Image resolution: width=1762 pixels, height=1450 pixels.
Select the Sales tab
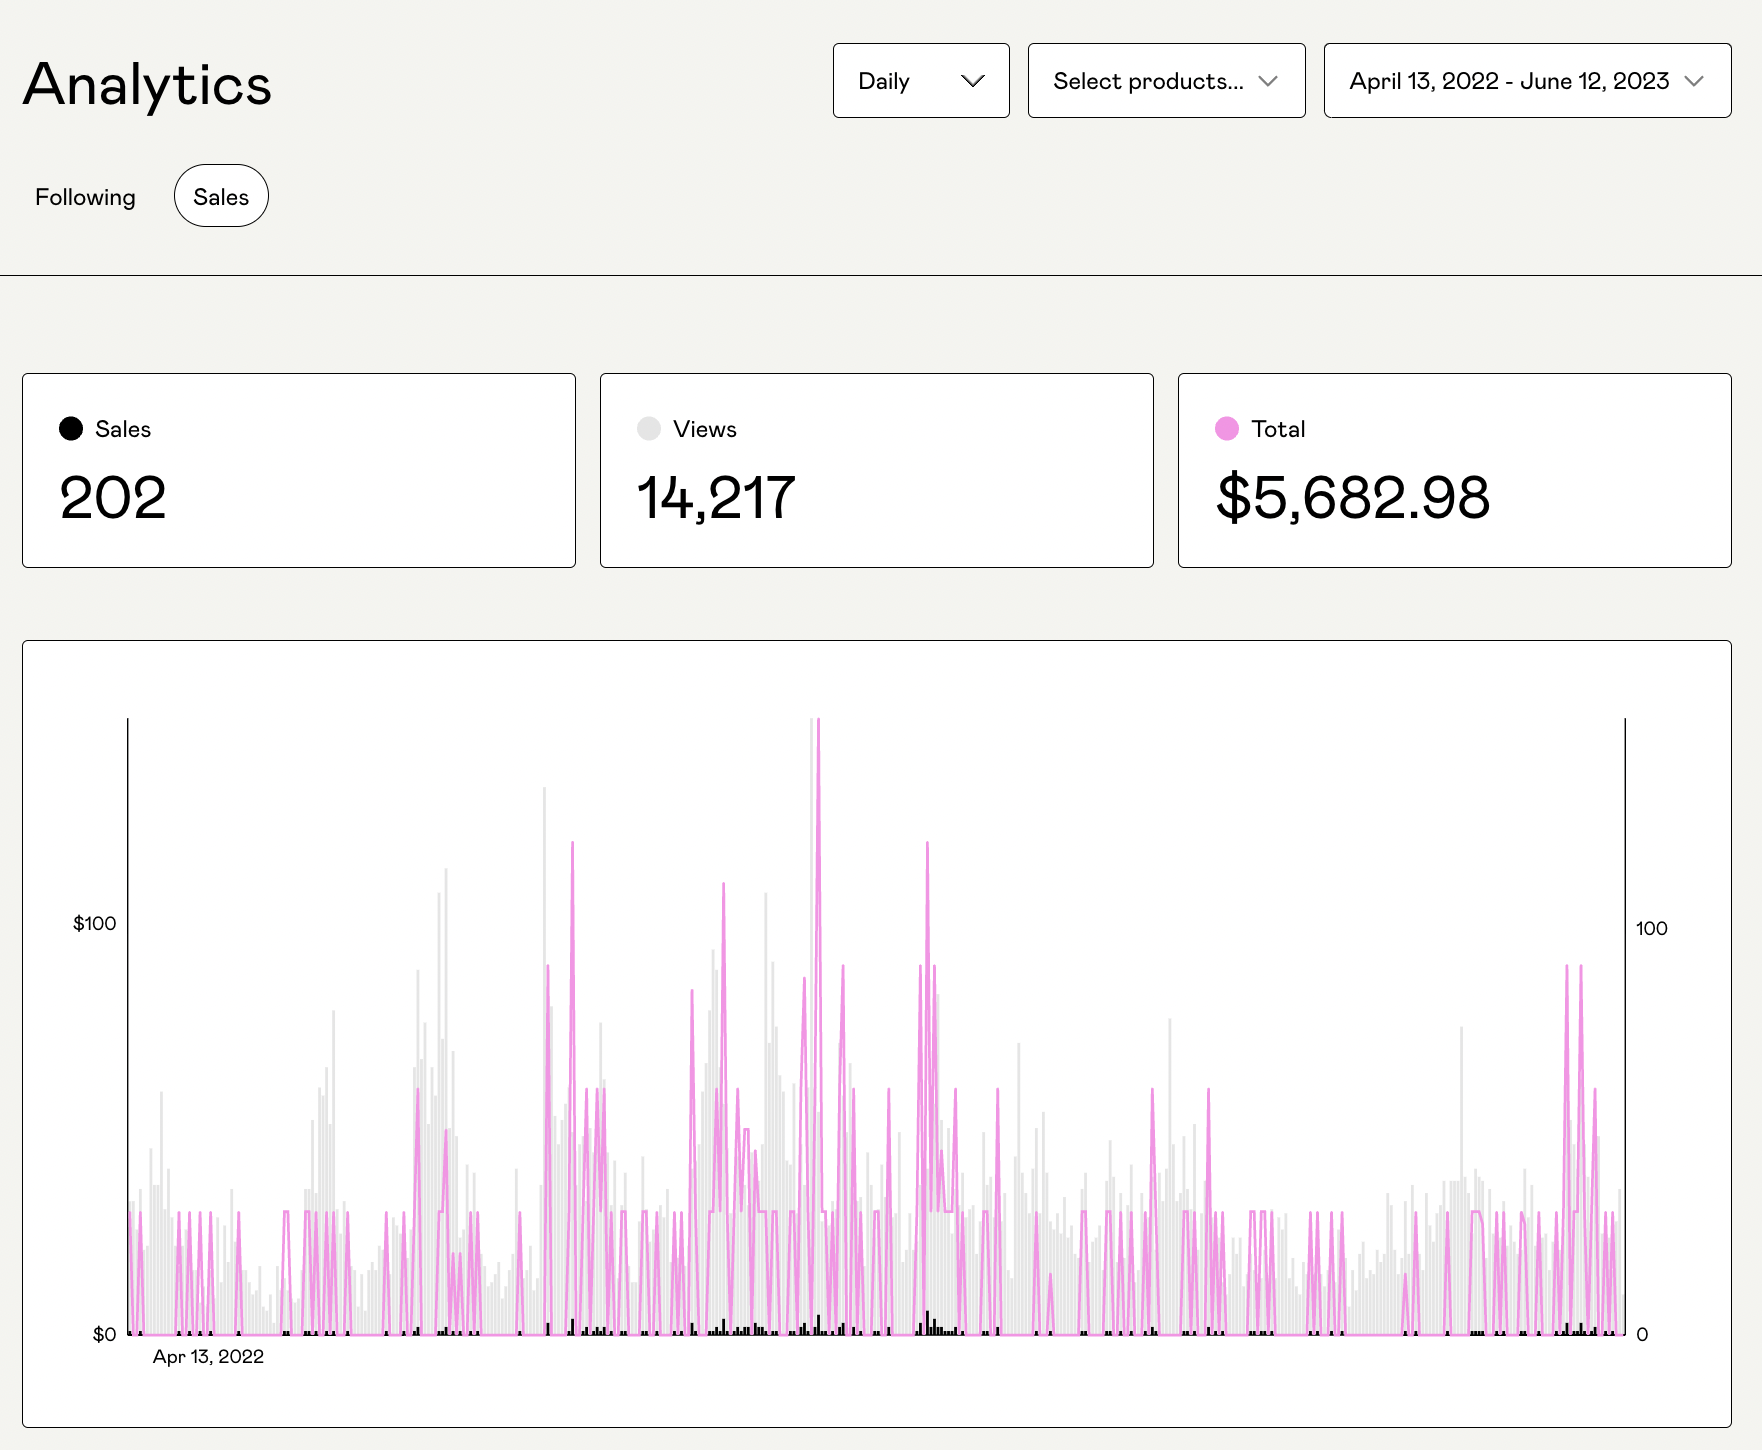click(x=220, y=196)
